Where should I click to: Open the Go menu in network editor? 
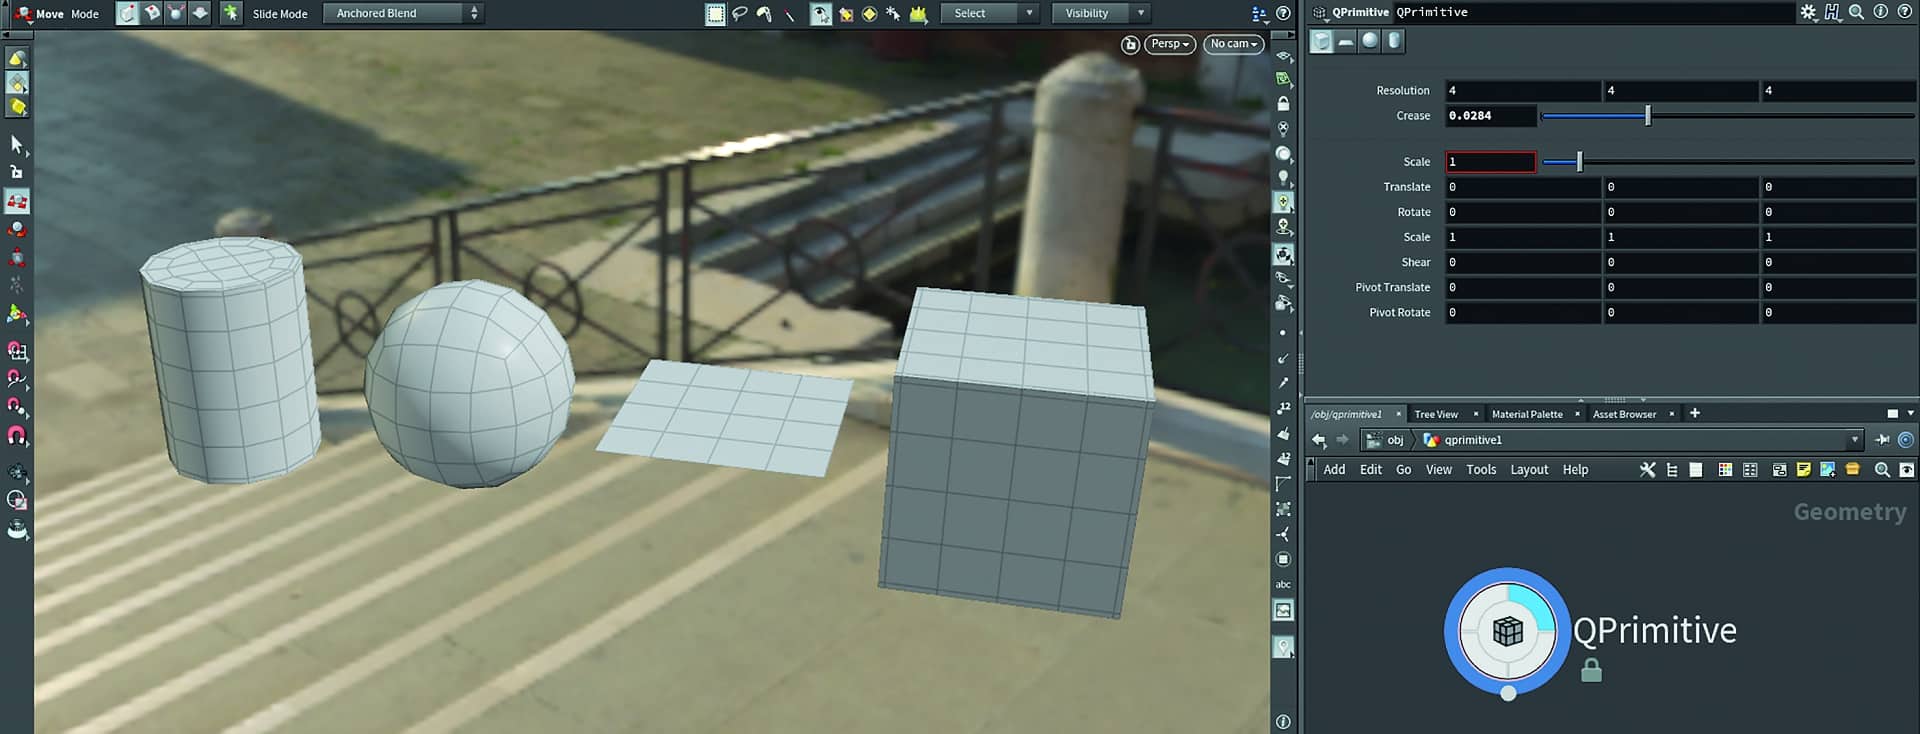point(1403,469)
